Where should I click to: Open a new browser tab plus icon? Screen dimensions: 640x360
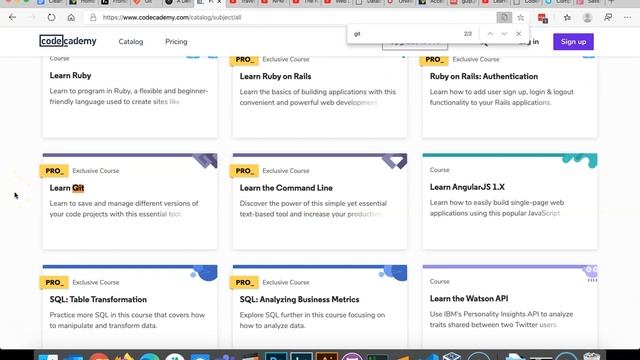(x=611, y=2)
